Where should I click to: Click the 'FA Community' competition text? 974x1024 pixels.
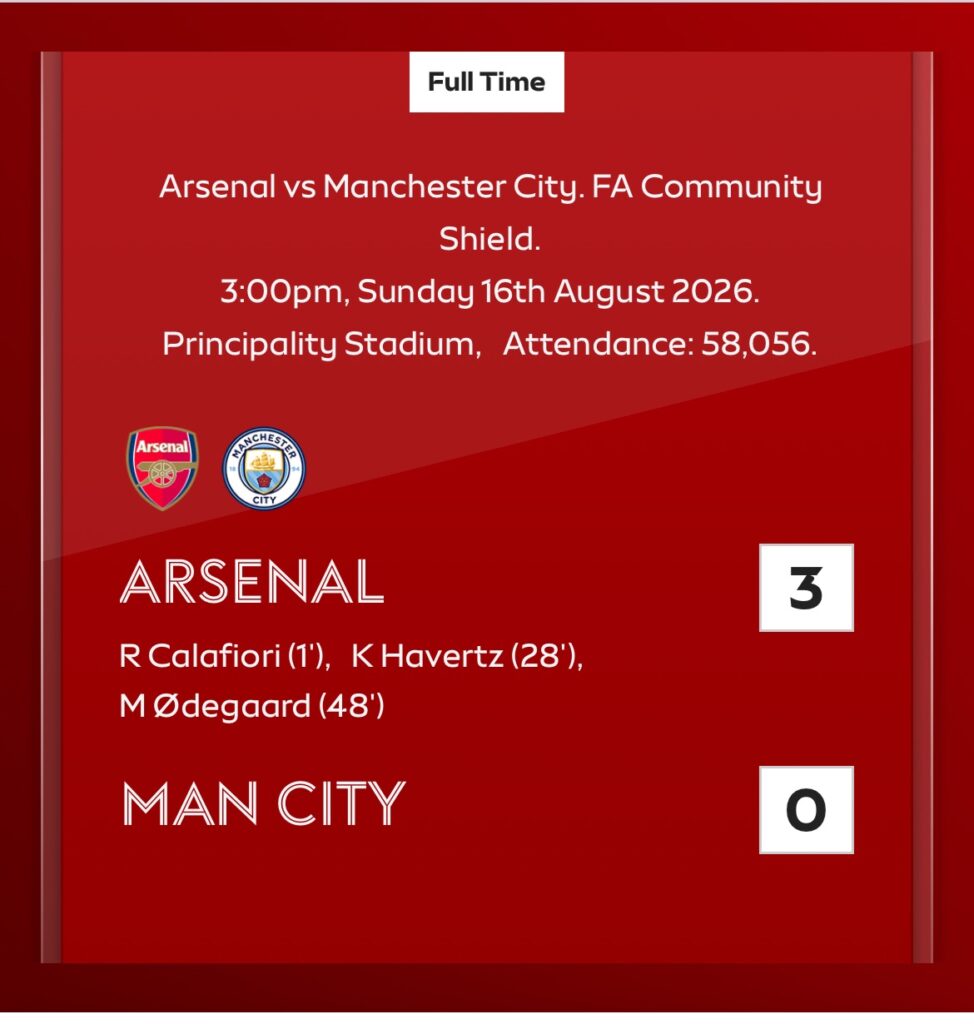click(x=707, y=187)
